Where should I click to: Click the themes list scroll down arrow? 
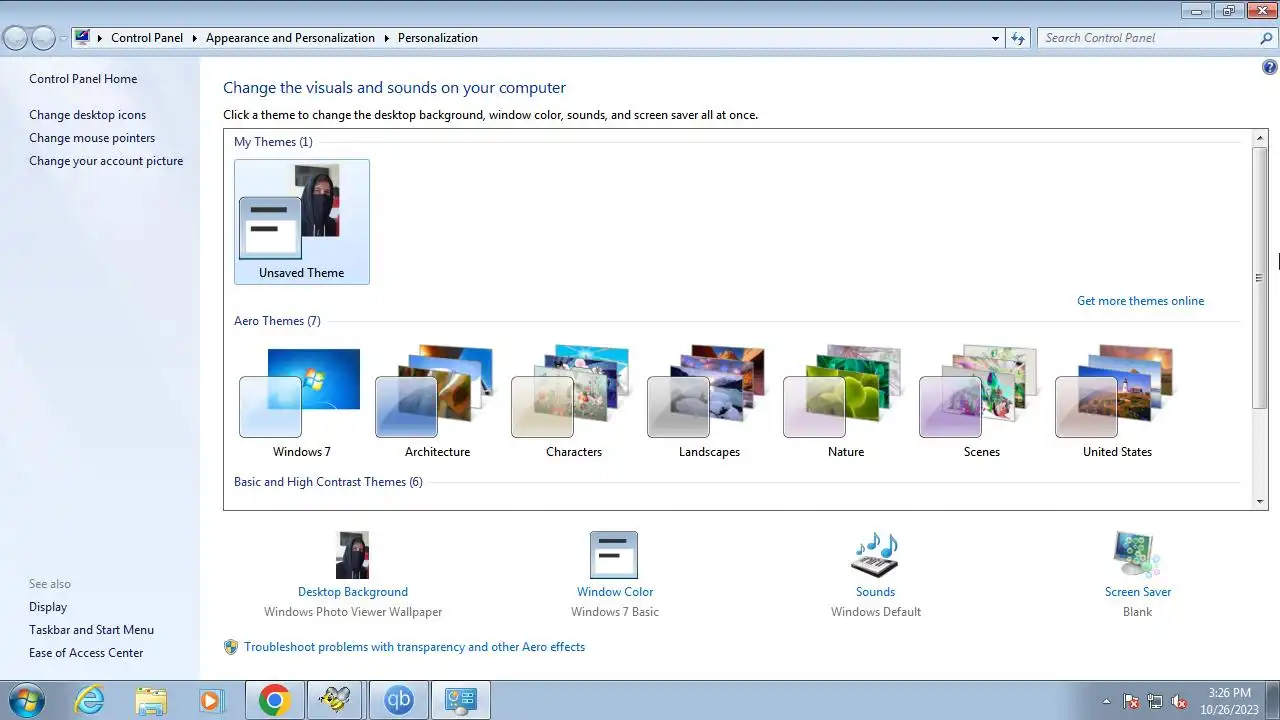tap(1260, 500)
